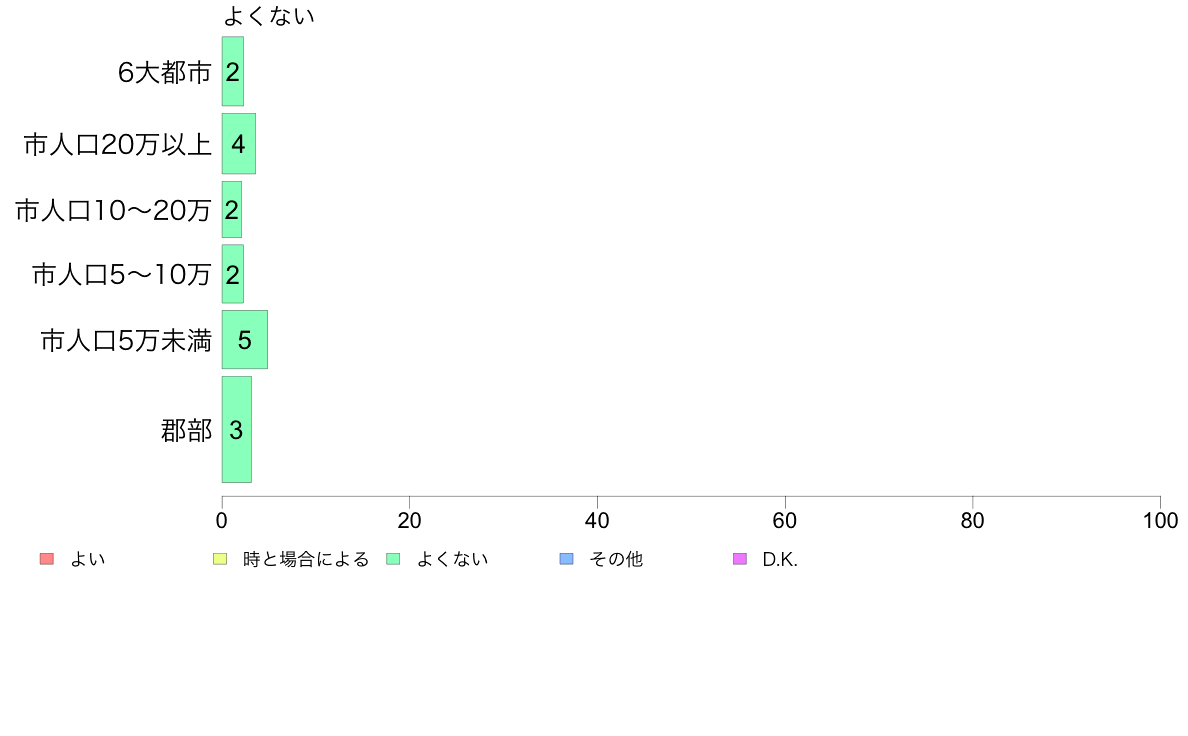
Task: Click the よくない chart title
Action: tap(269, 16)
